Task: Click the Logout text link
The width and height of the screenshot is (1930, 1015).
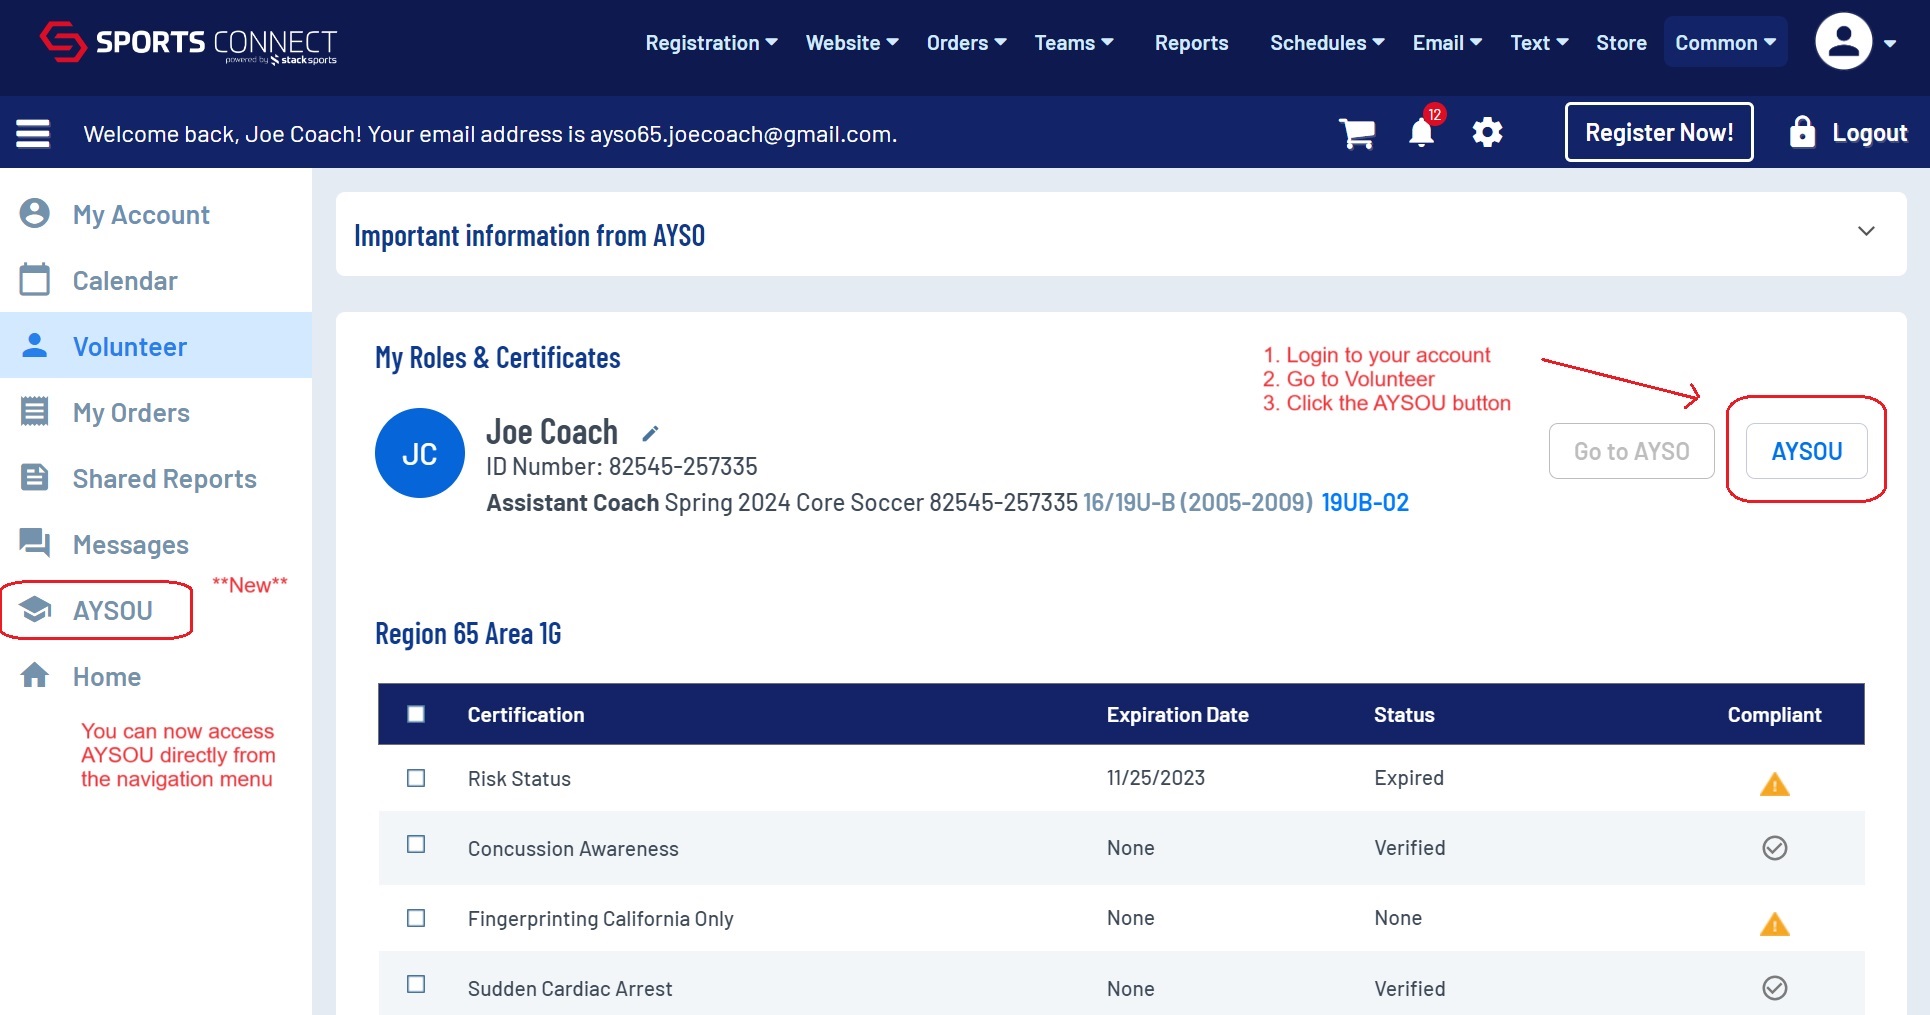Action: pyautogui.click(x=1869, y=133)
